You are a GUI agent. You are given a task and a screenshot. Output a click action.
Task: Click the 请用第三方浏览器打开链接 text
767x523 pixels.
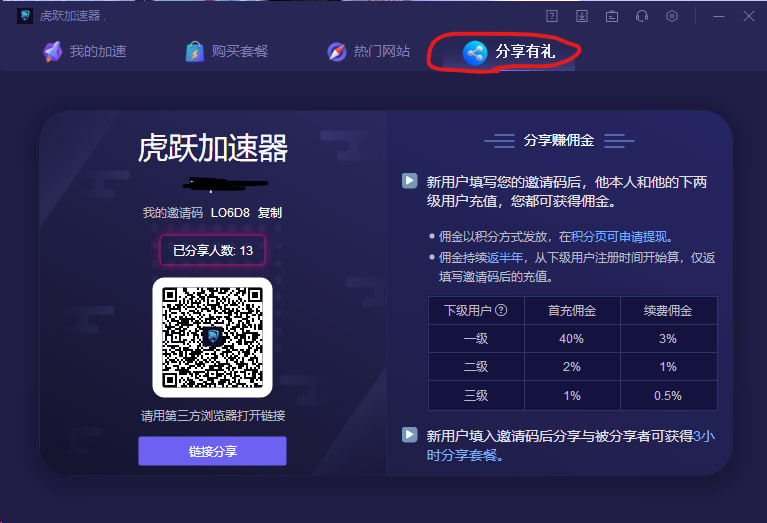point(213,416)
